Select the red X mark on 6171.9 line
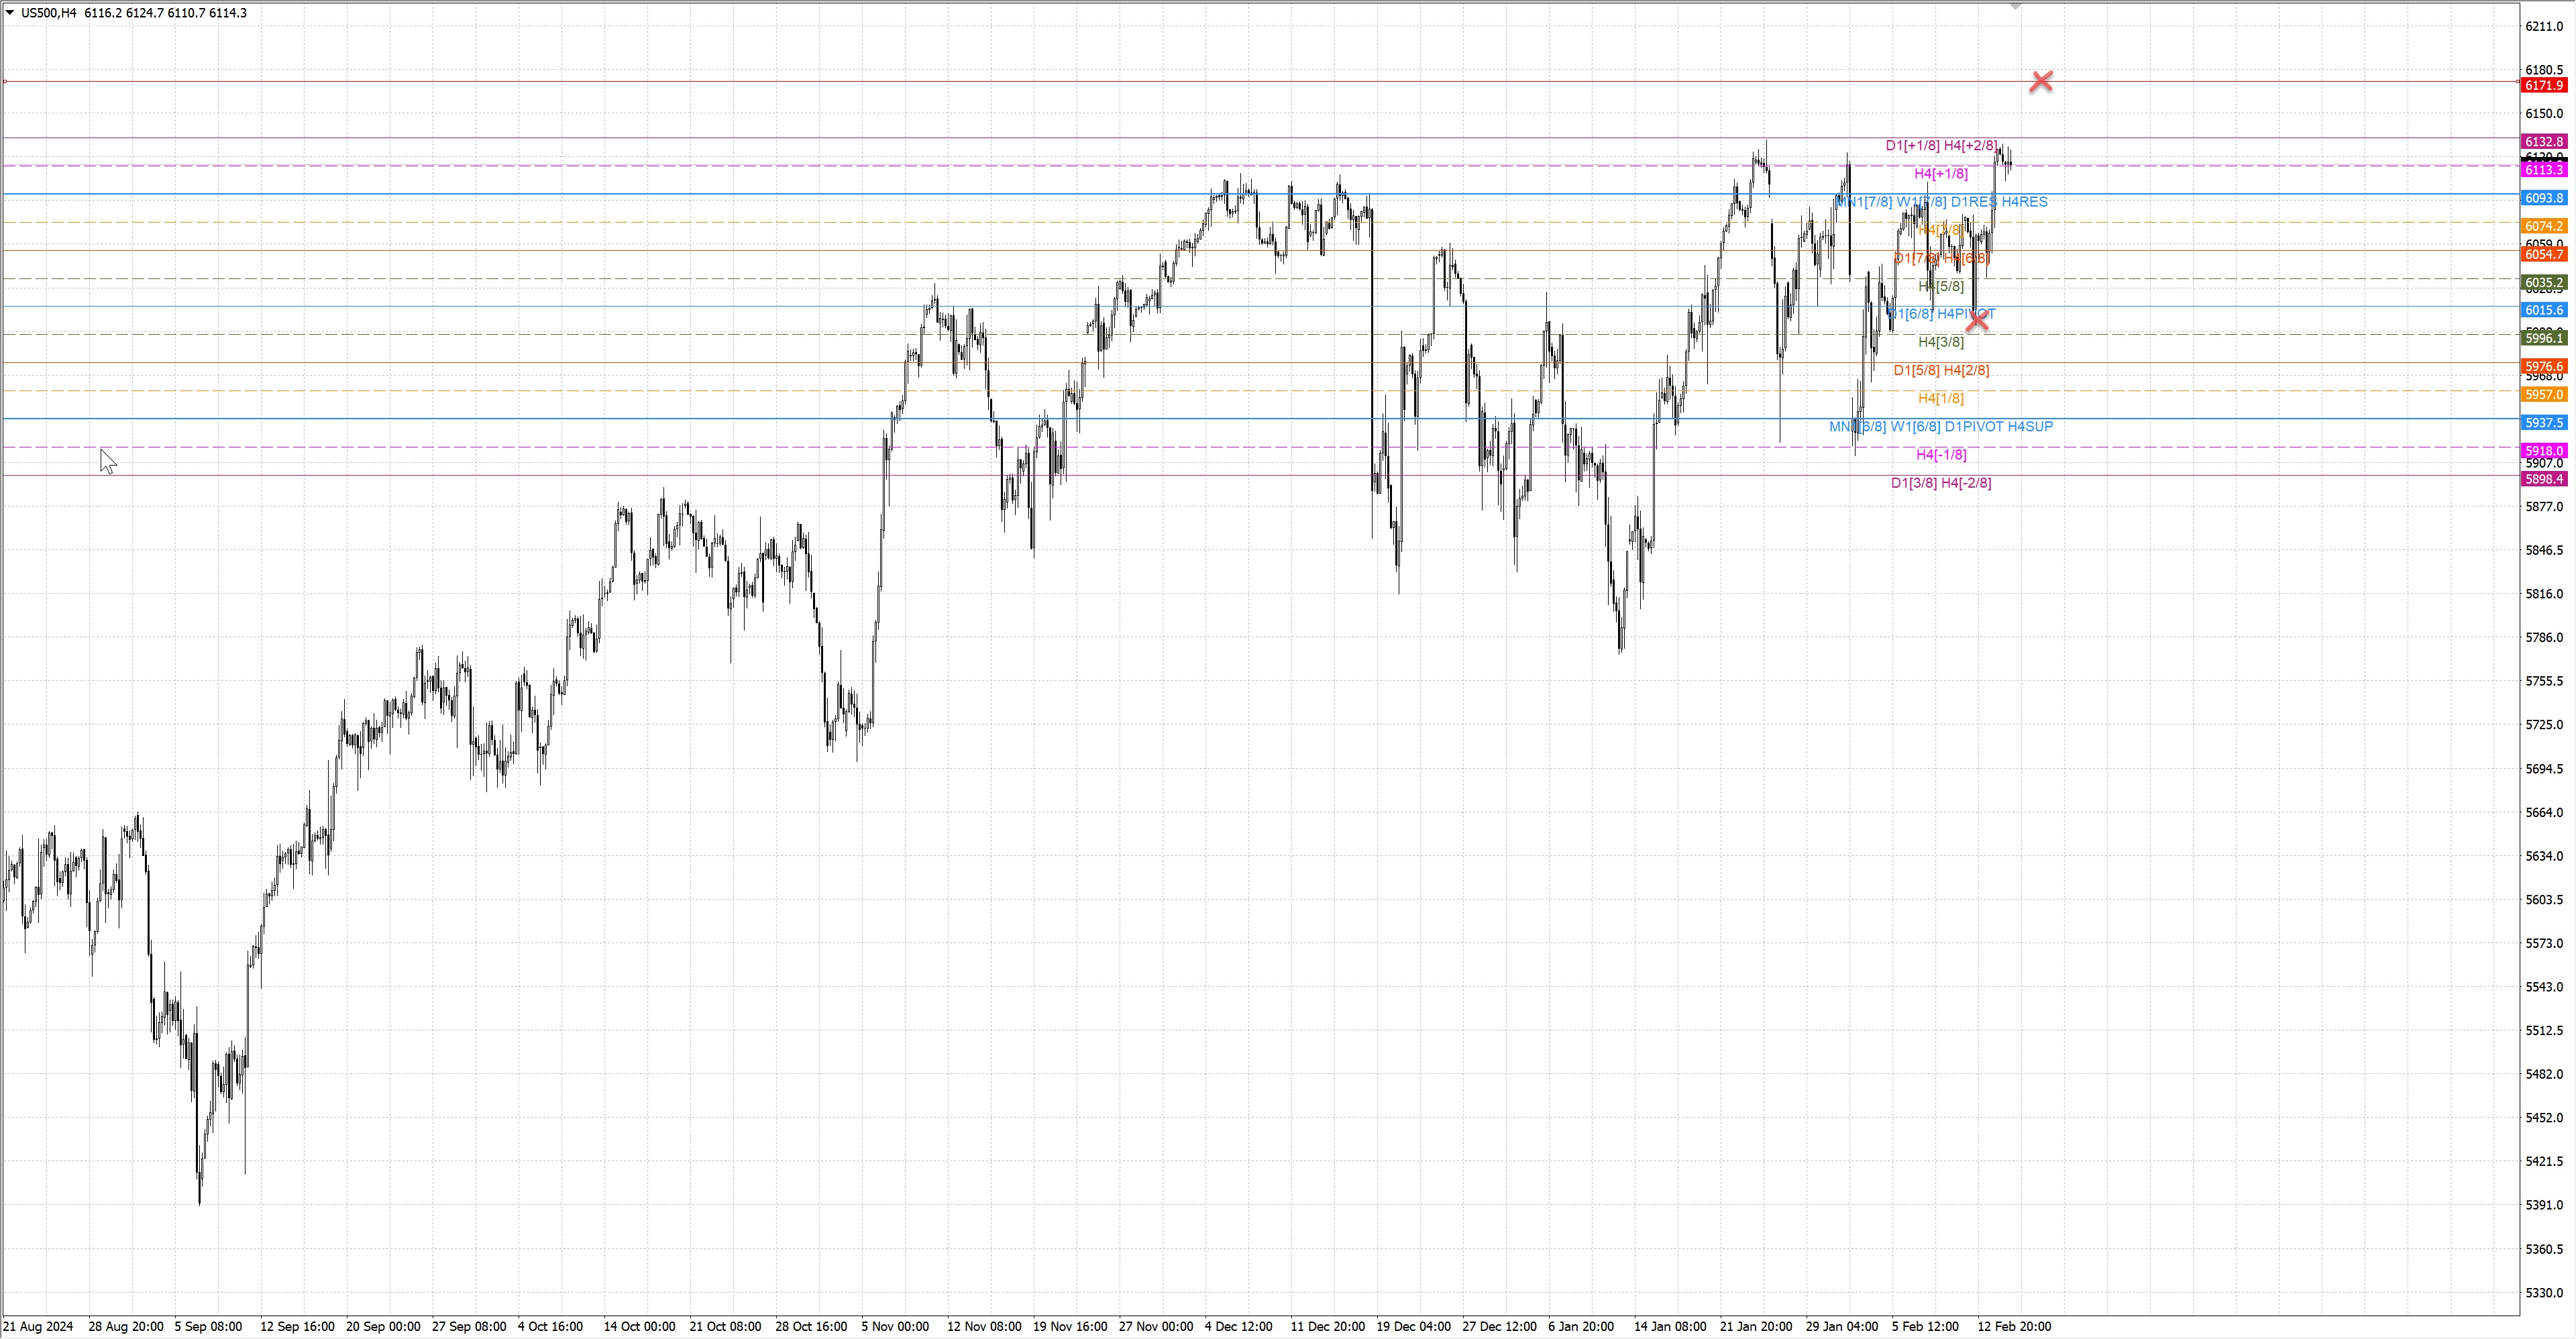Image resolution: width=2576 pixels, height=1339 pixels. [2041, 81]
